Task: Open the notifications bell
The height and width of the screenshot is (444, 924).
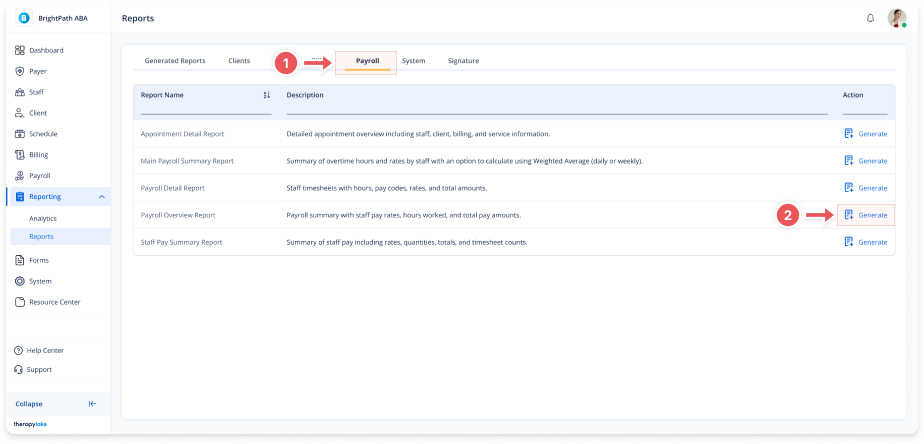Action: (870, 18)
